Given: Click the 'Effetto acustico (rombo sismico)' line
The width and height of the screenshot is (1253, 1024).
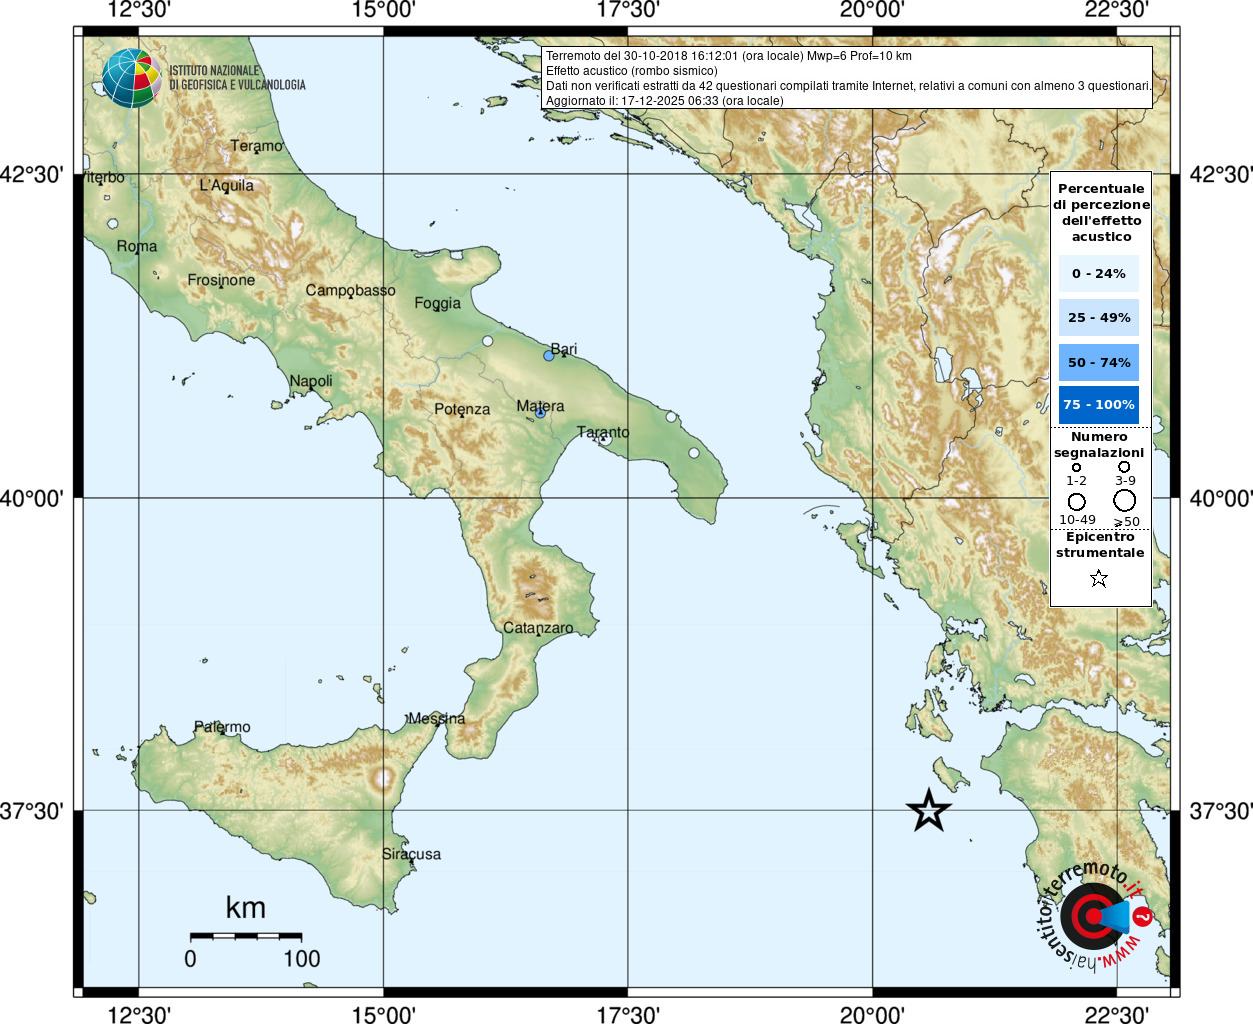Looking at the screenshot, I should point(631,71).
